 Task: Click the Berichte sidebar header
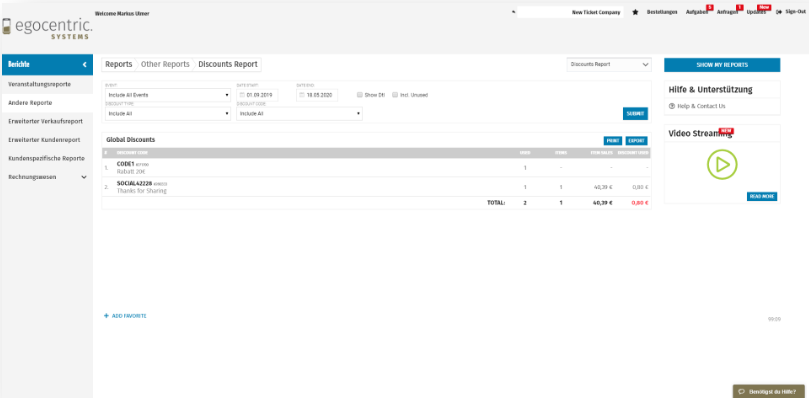point(47,65)
